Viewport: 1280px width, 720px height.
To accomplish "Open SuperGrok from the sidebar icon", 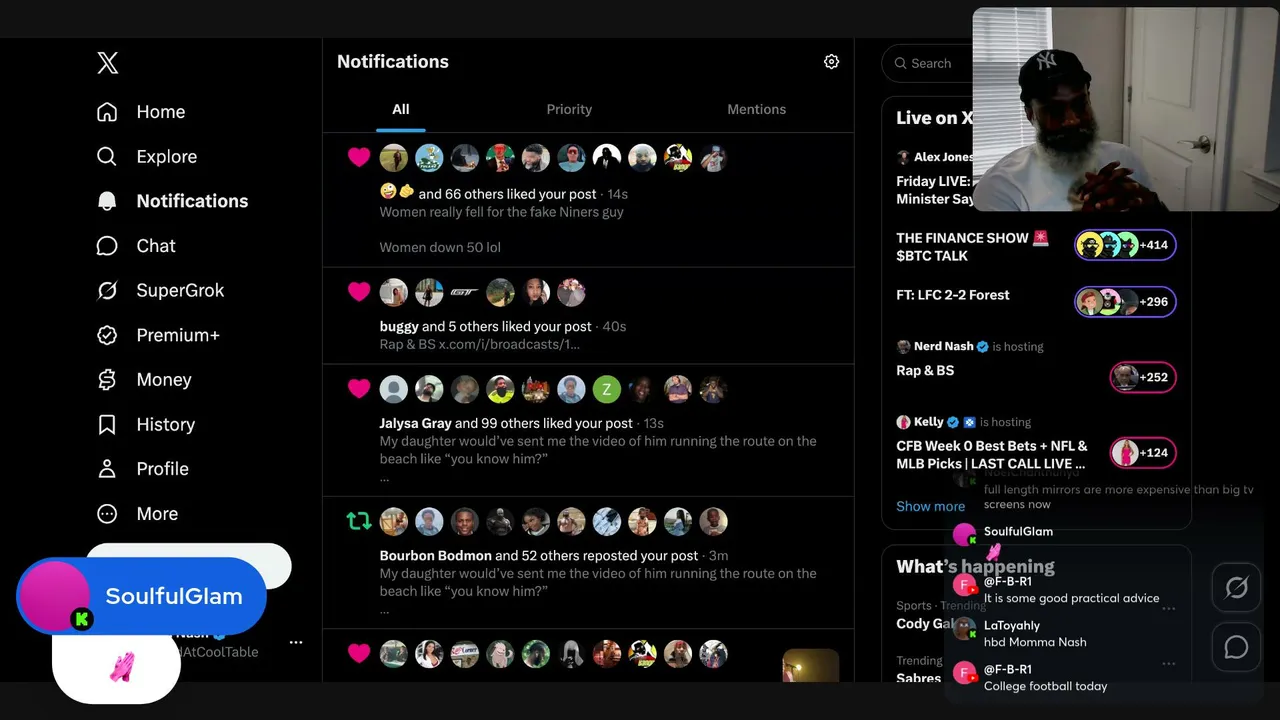I will 107,290.
